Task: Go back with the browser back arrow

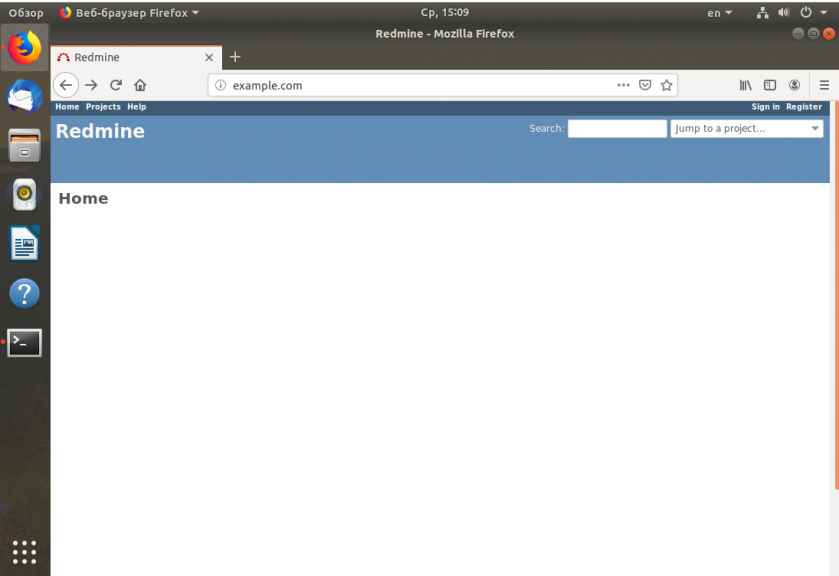Action: pyautogui.click(x=66, y=85)
